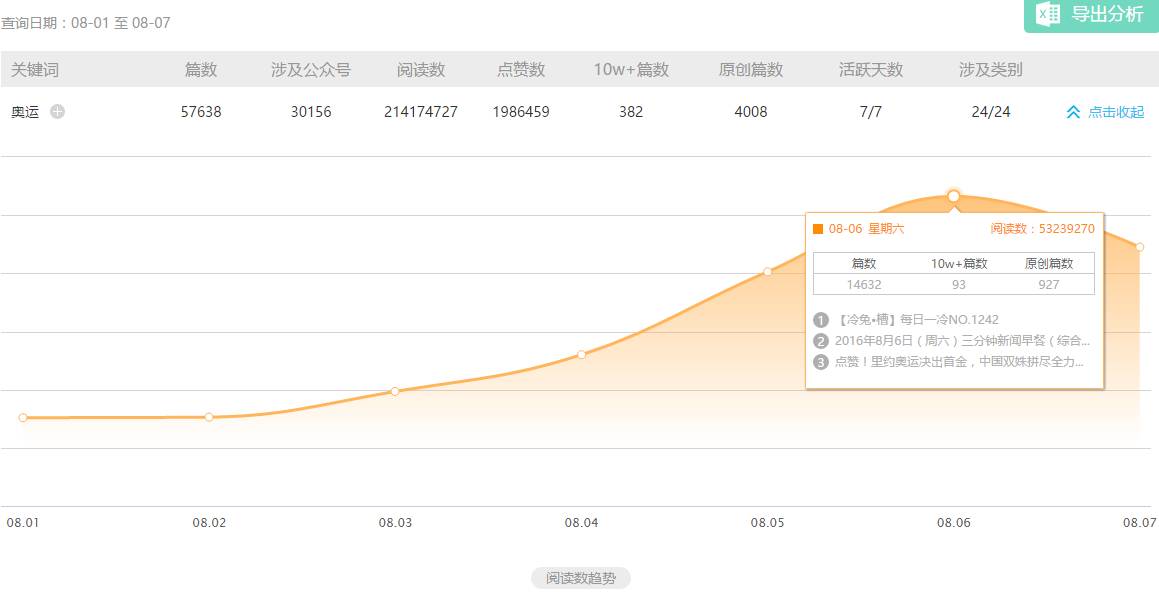Click the double-chevron collapse icon
Screen dimensions: 1159x593
[1073, 113]
